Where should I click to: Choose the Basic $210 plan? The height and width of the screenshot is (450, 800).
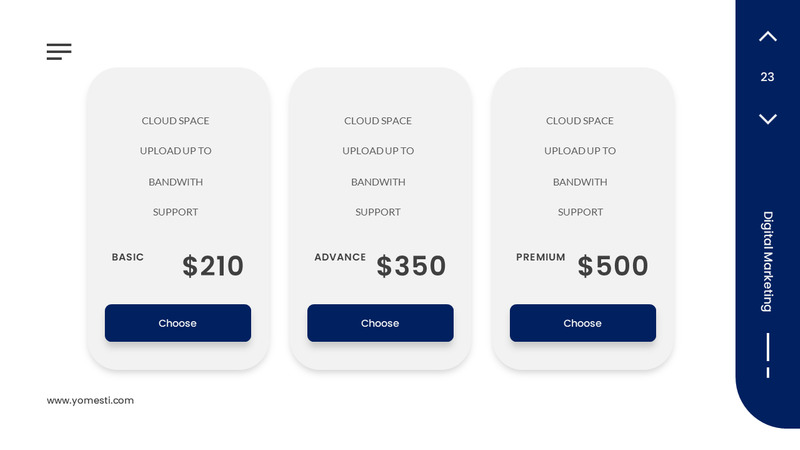coord(178,323)
